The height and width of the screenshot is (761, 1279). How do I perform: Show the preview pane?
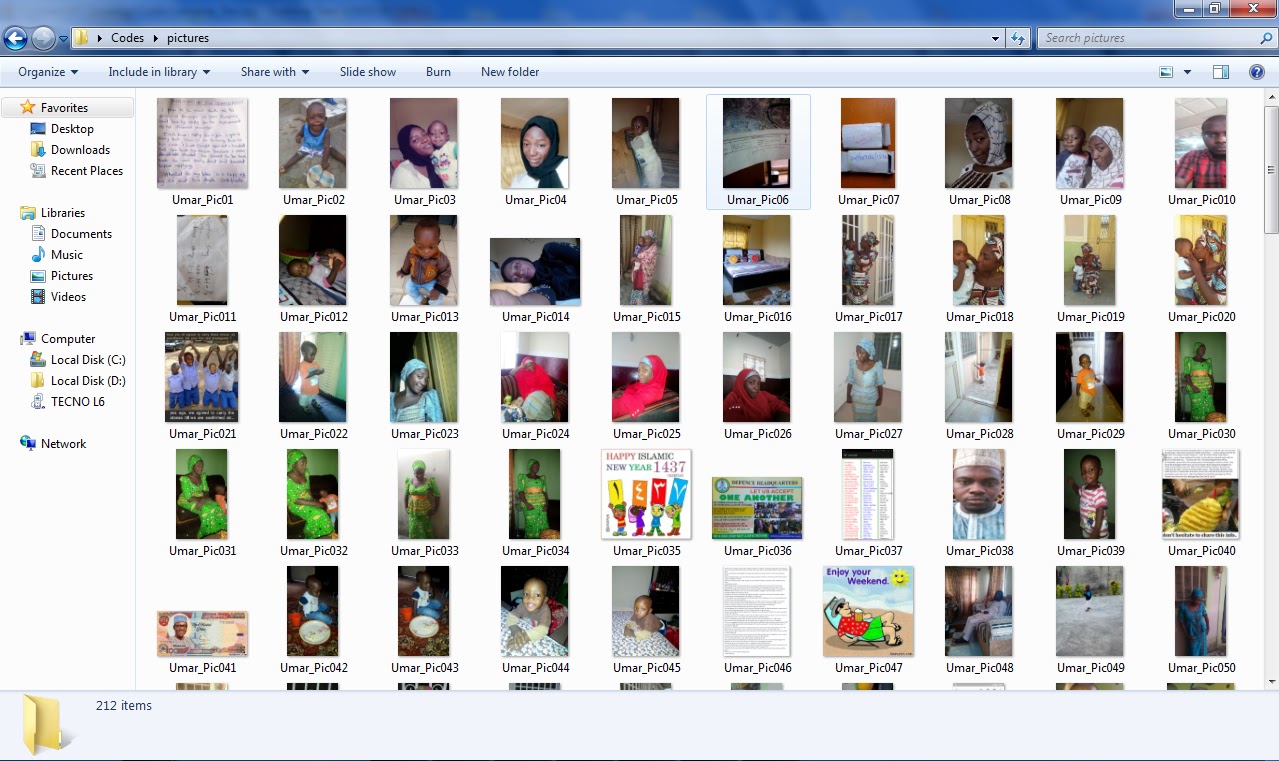(x=1220, y=72)
